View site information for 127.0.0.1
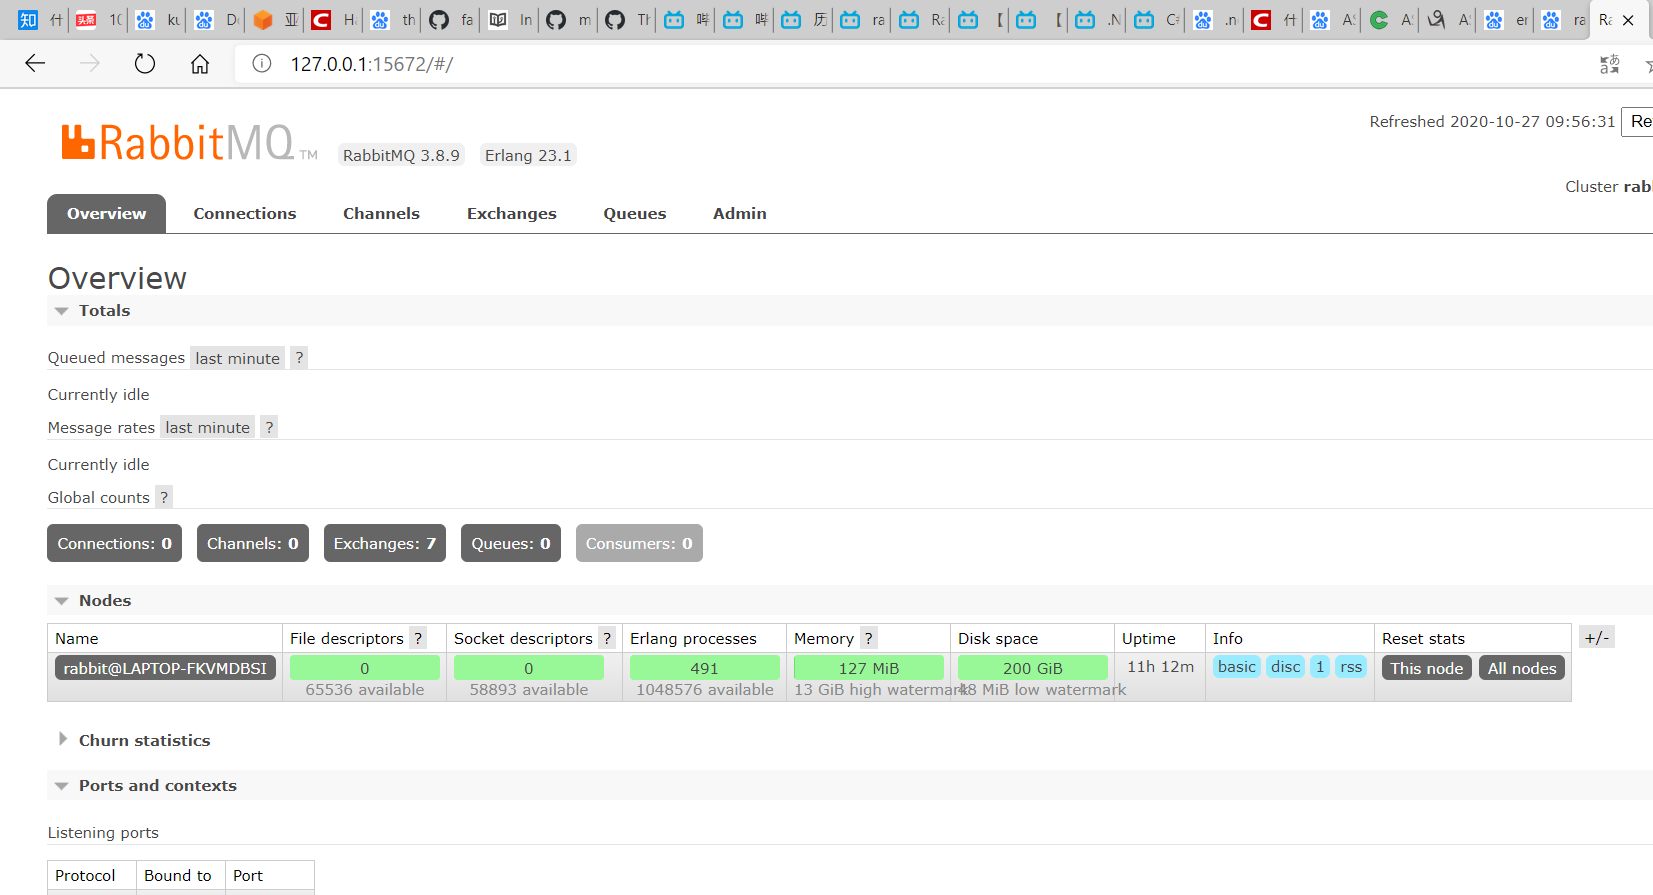 click(x=262, y=64)
